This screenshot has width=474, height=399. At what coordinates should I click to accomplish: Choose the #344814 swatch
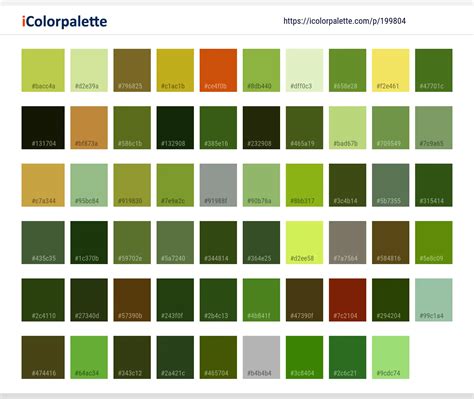click(x=218, y=242)
